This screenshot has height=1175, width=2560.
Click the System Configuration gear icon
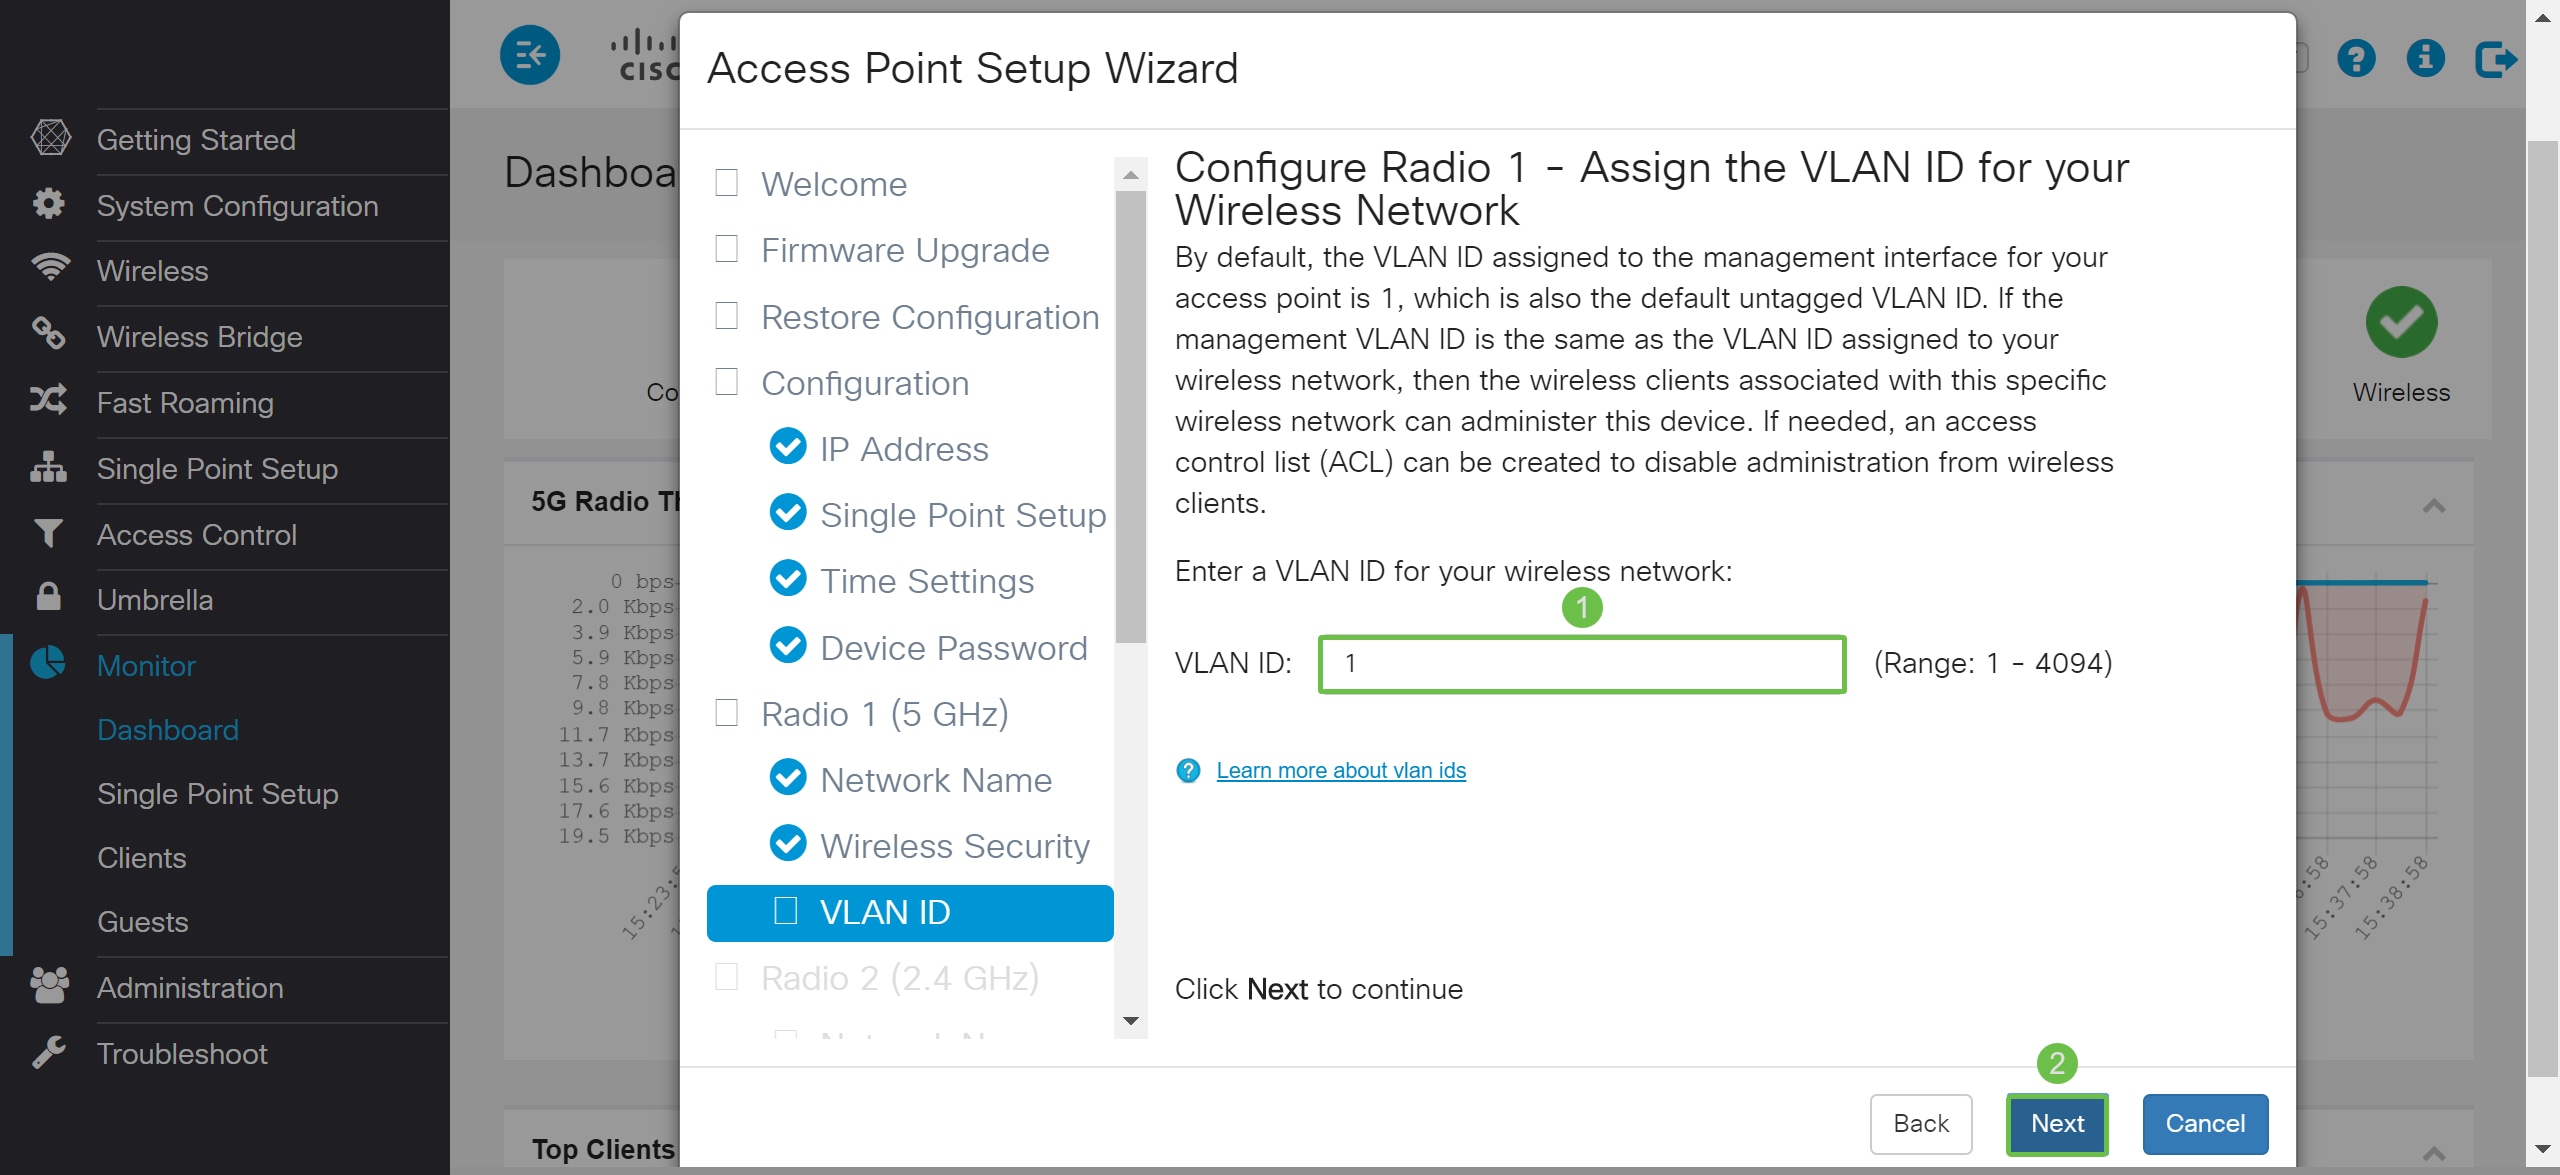point(48,204)
